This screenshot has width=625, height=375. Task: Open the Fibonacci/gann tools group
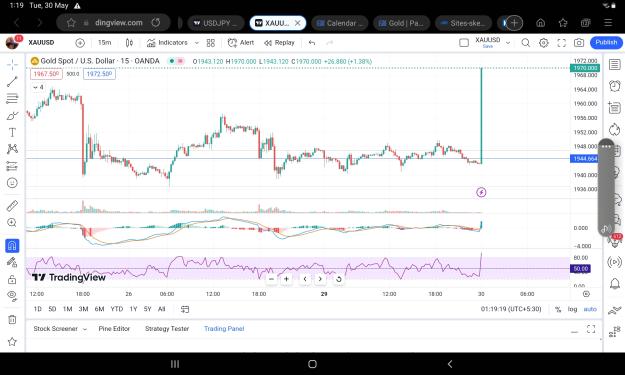(x=12, y=98)
